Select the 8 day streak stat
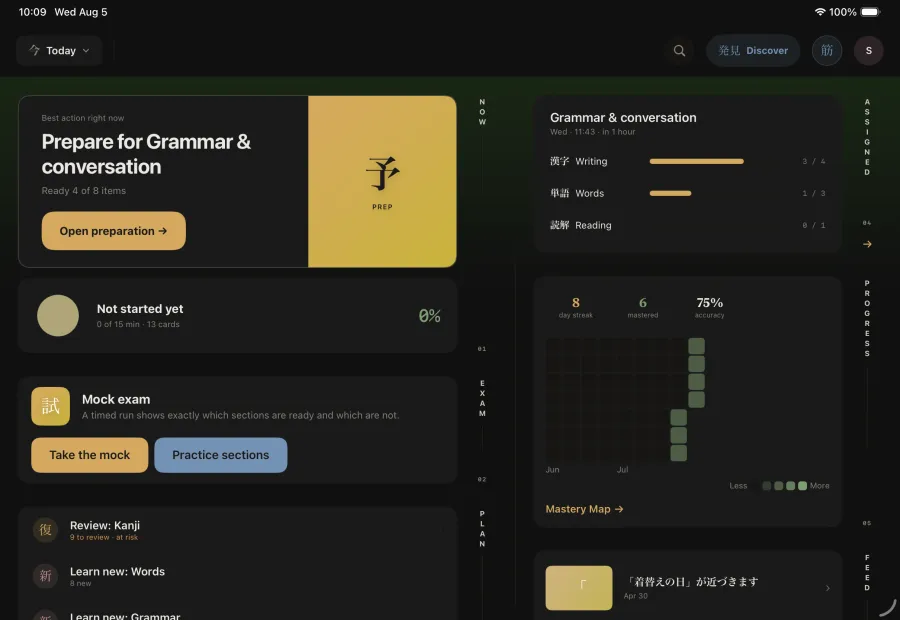Viewport: 900px width, 620px height. coord(576,307)
